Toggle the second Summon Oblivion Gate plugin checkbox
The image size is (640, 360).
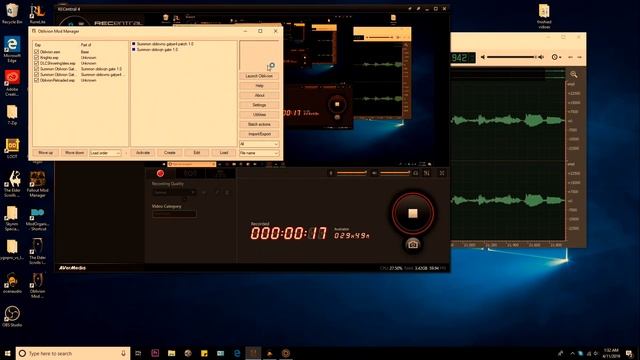pos(36,75)
